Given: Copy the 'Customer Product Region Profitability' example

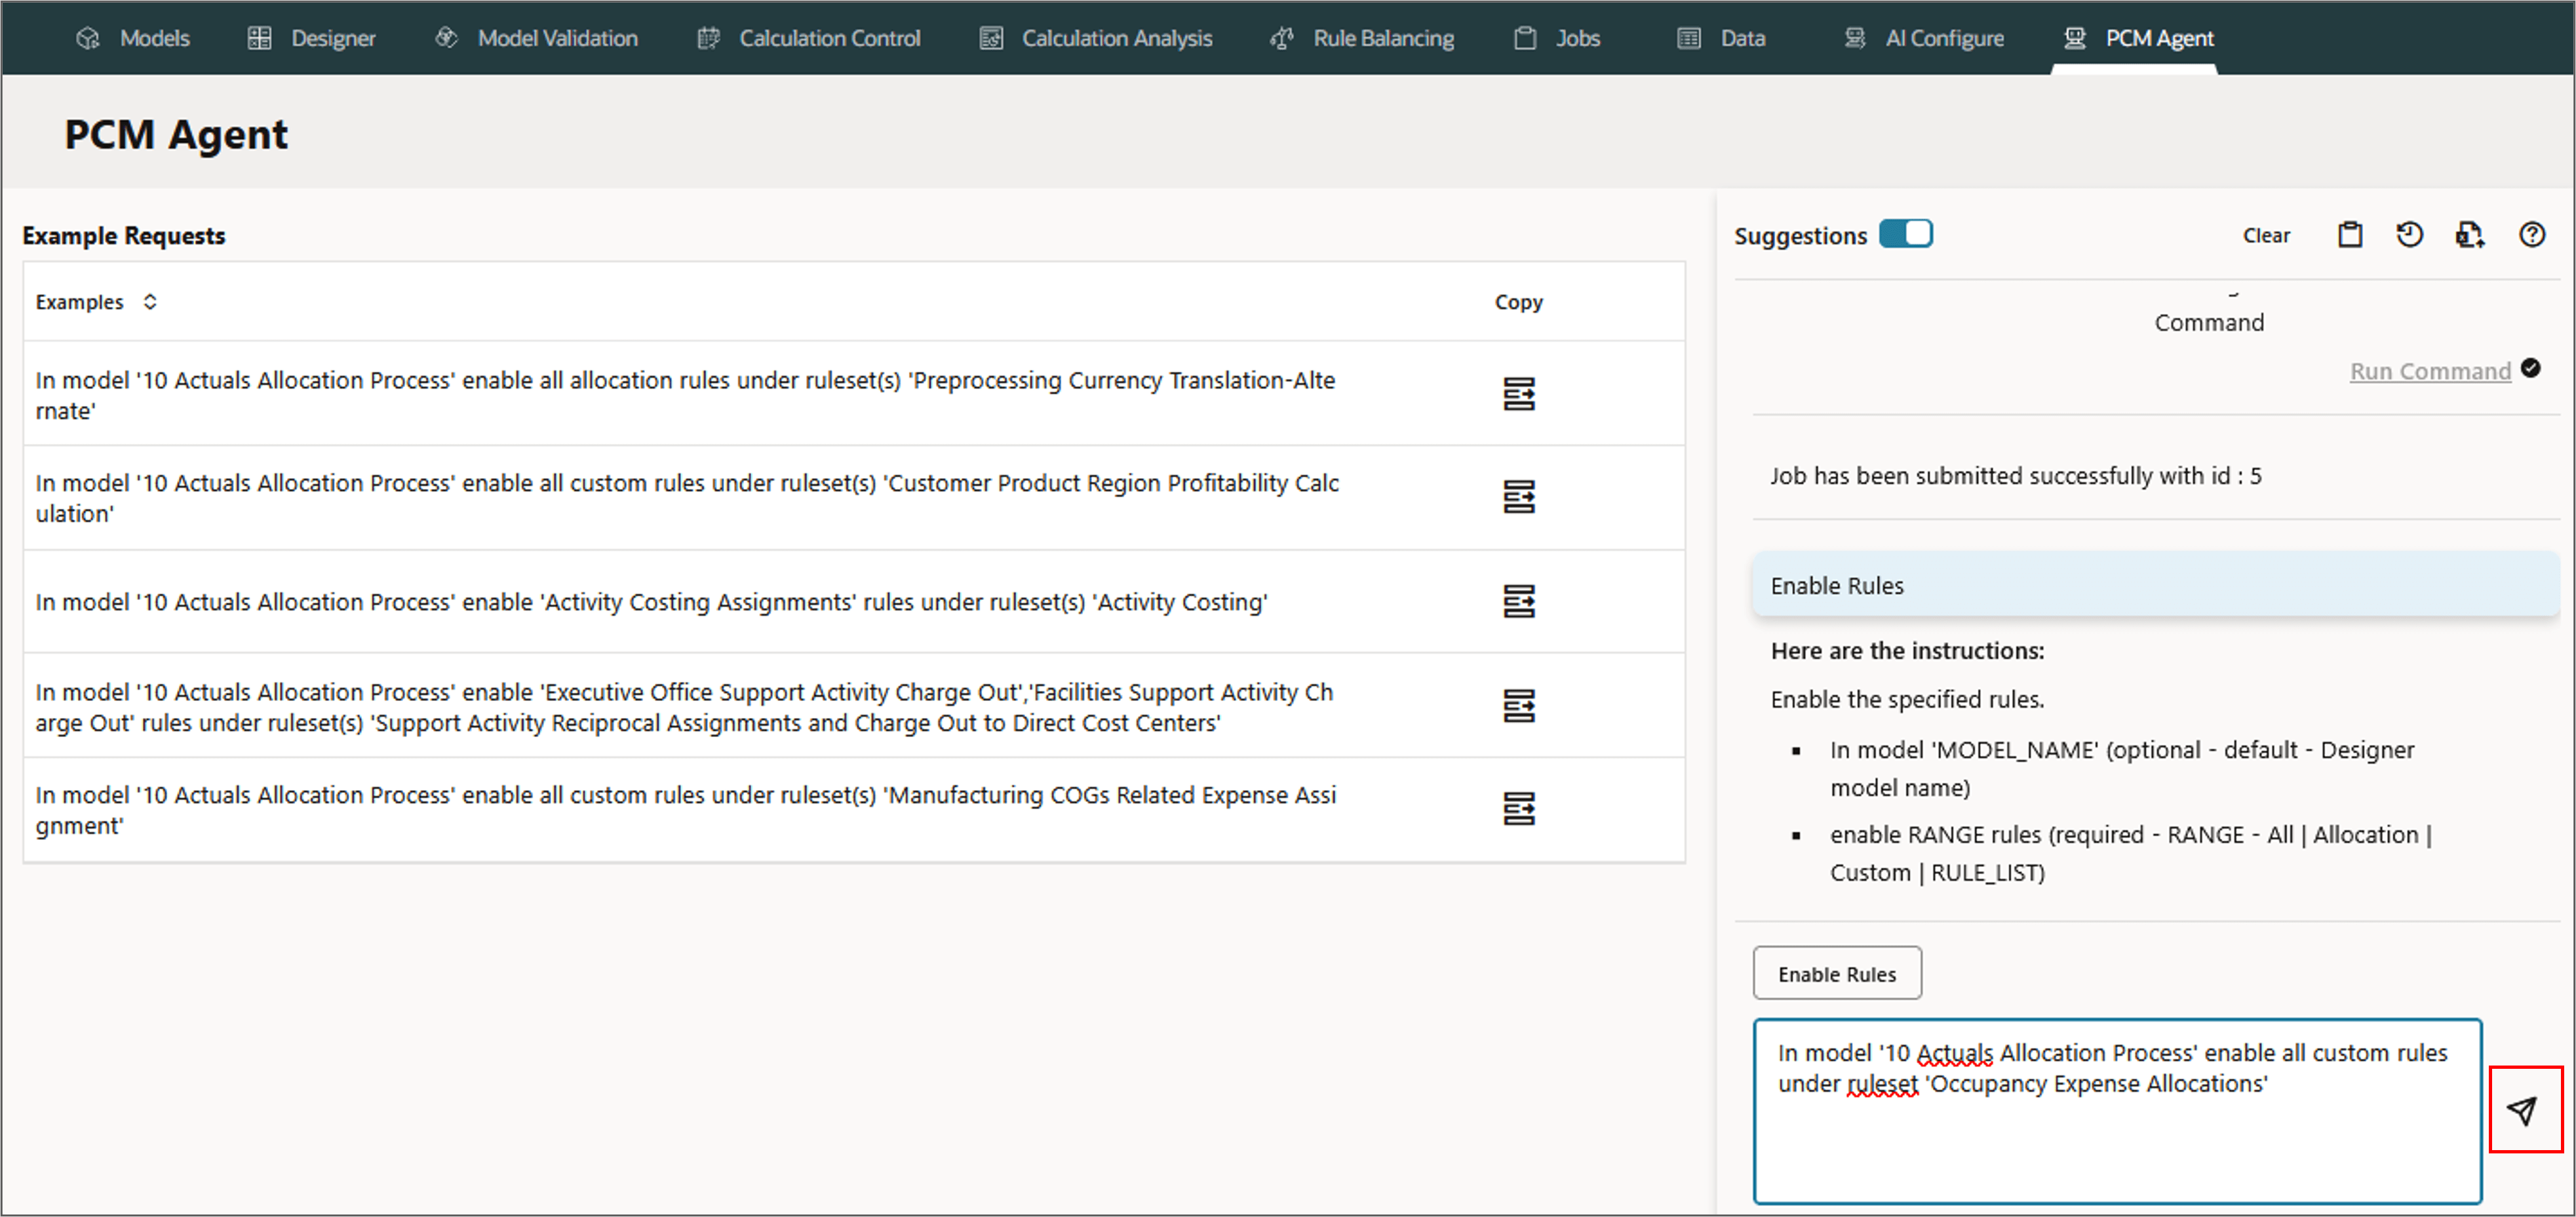Looking at the screenshot, I should pyautogui.click(x=1518, y=497).
